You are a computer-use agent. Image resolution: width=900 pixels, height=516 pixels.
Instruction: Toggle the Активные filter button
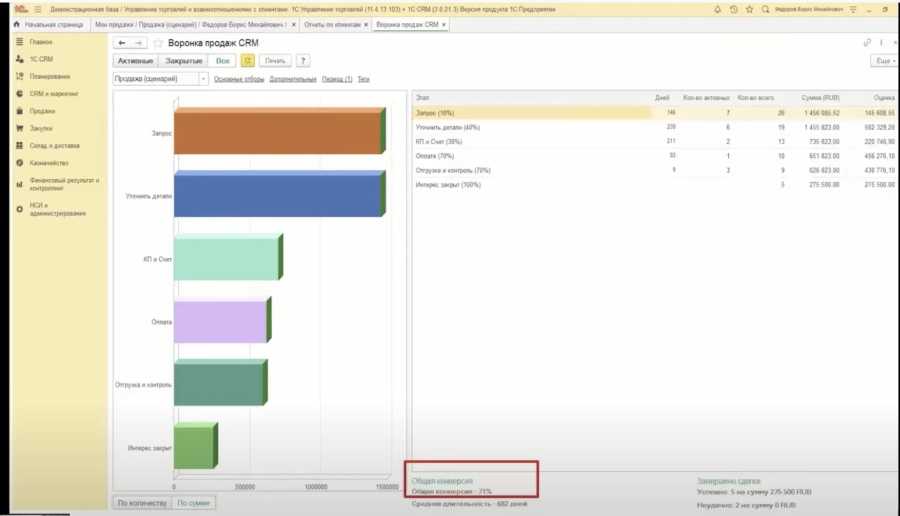click(x=136, y=61)
